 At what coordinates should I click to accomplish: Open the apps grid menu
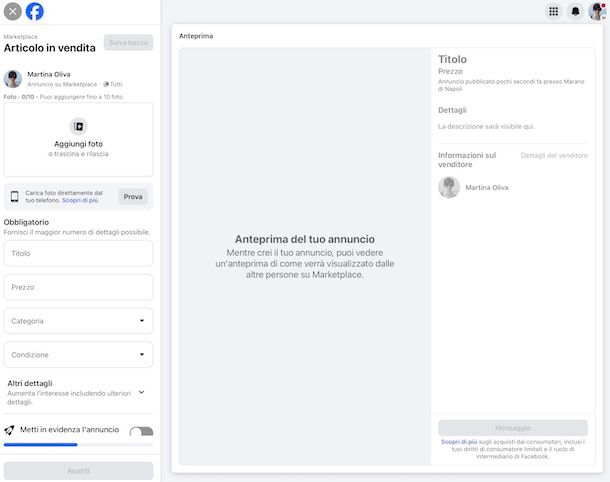(554, 12)
